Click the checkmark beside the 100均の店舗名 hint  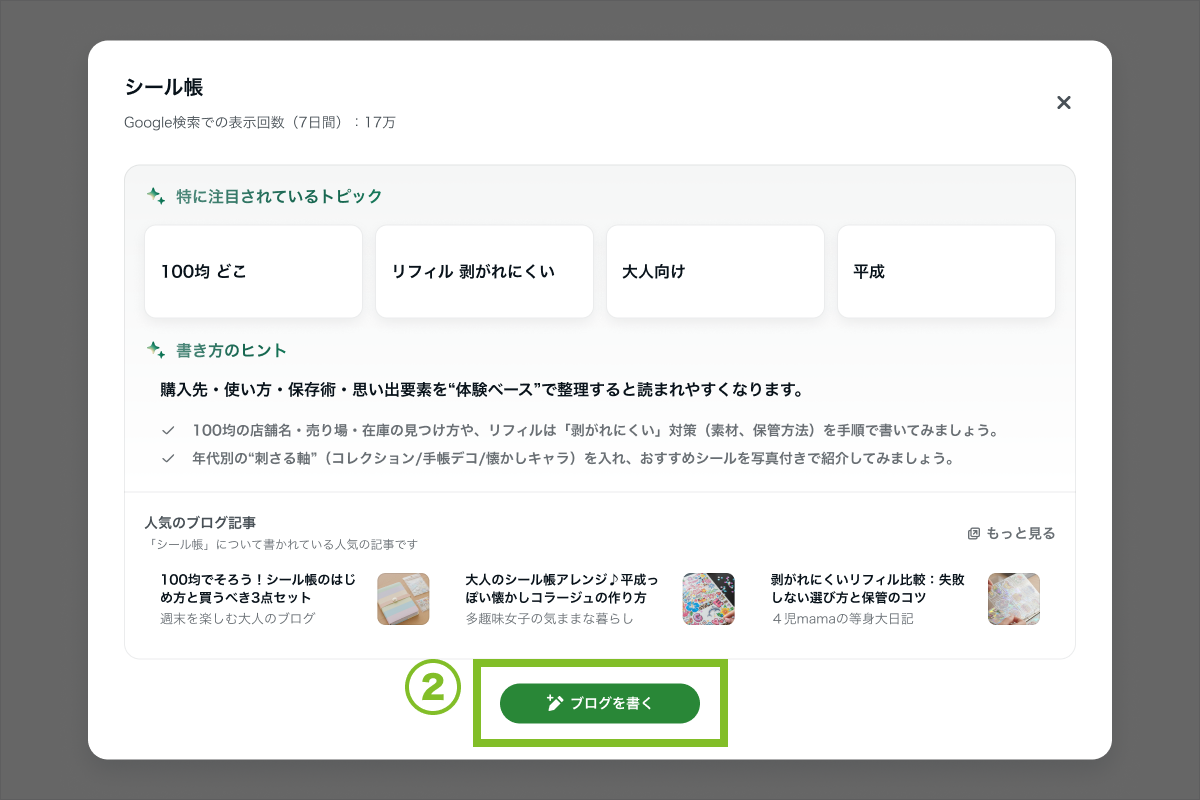(x=168, y=431)
